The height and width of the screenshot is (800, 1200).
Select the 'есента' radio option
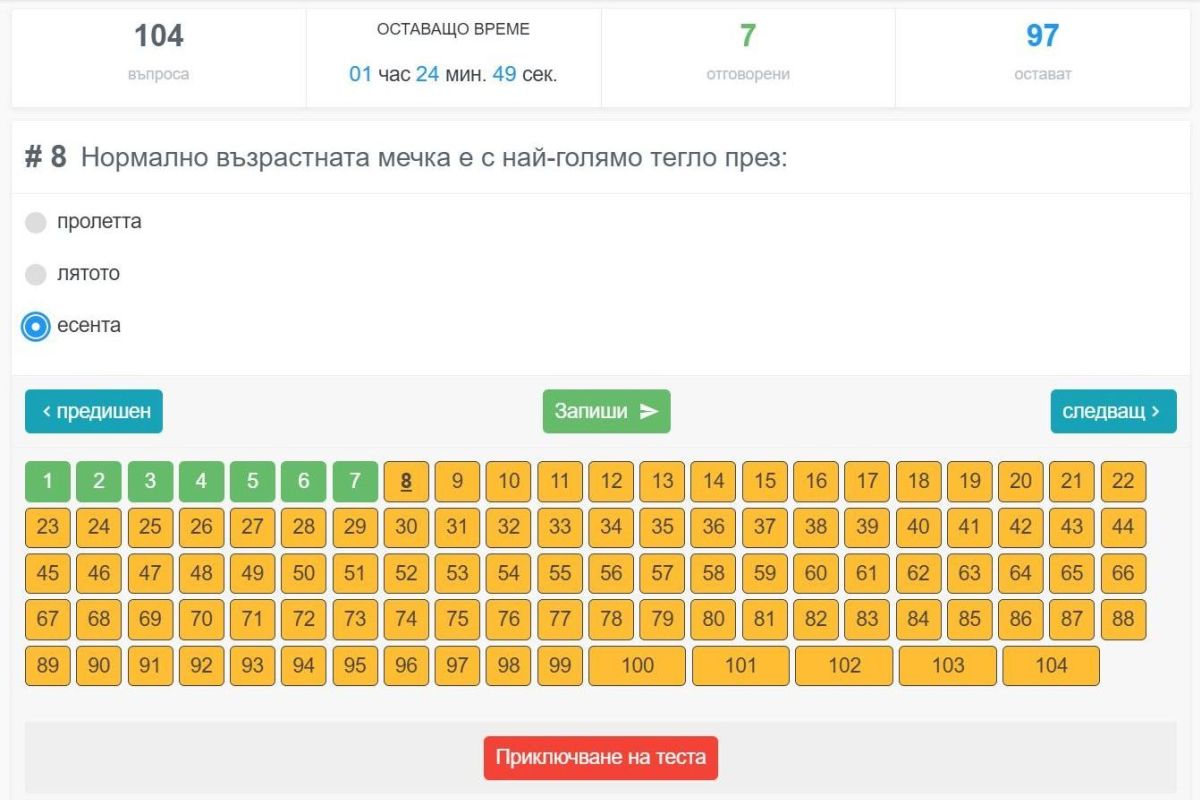coord(36,326)
